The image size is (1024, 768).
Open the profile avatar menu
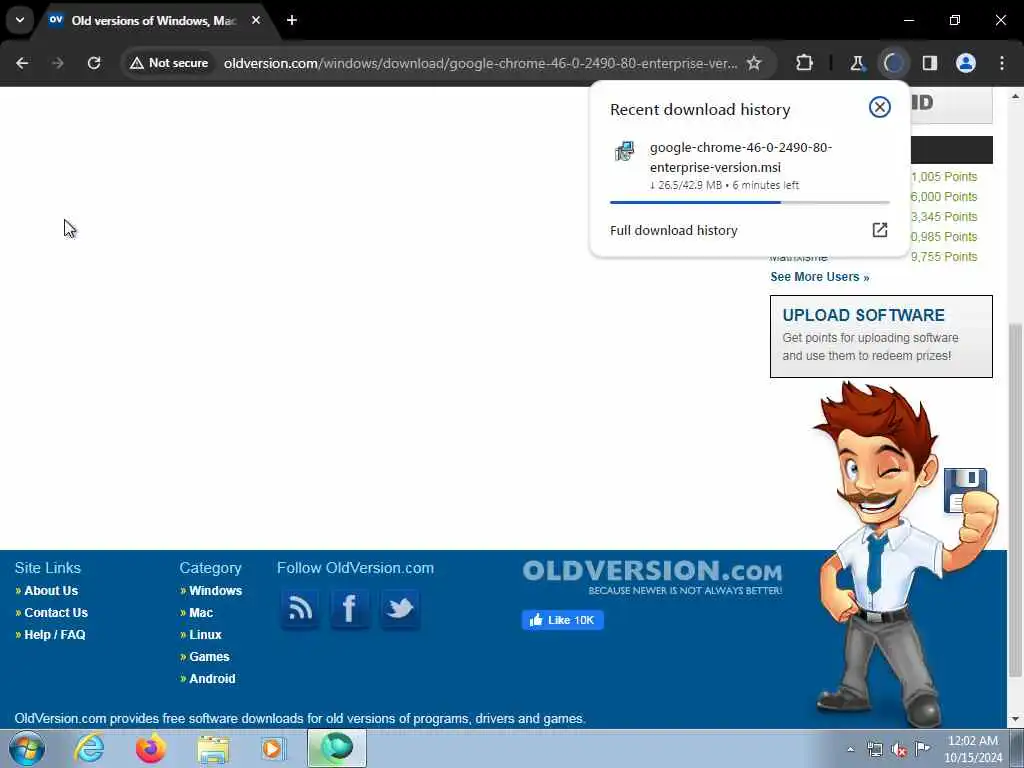pos(966,63)
